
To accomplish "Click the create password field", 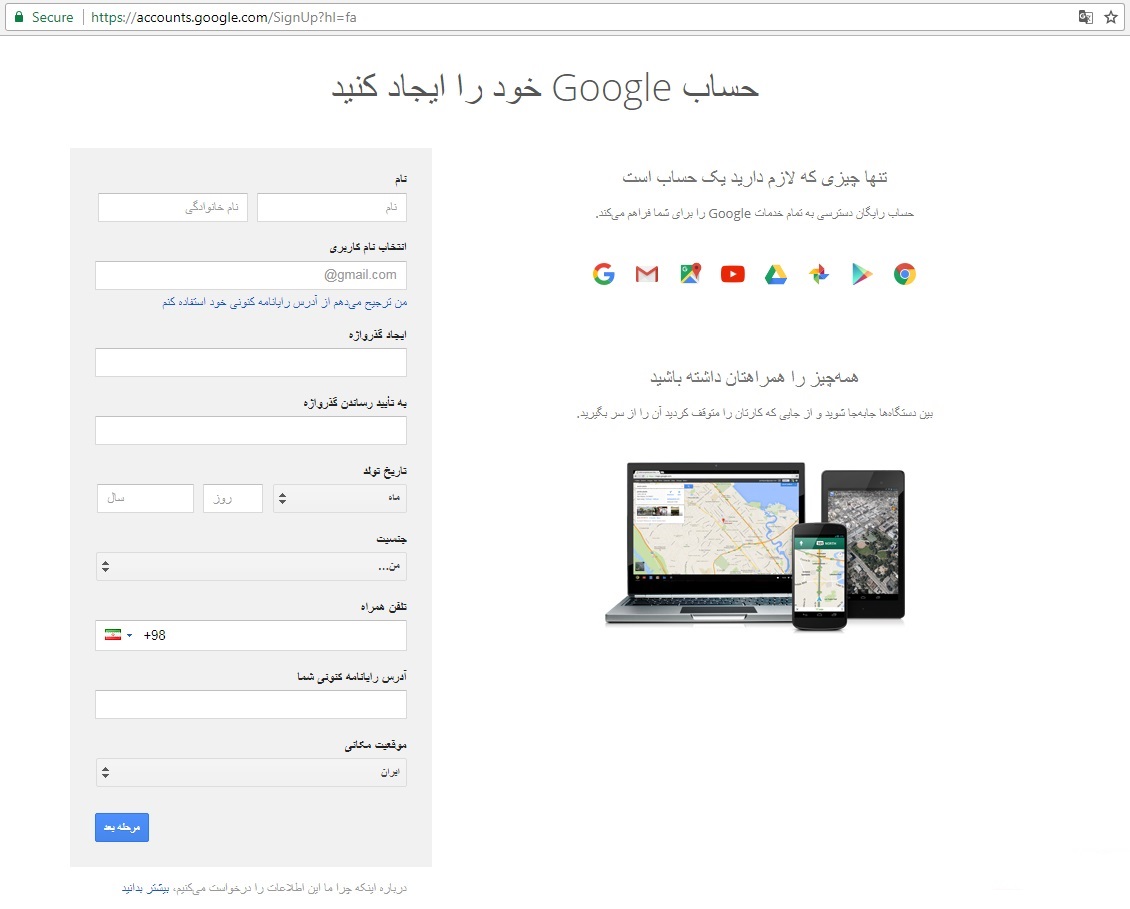I will 251,363.
